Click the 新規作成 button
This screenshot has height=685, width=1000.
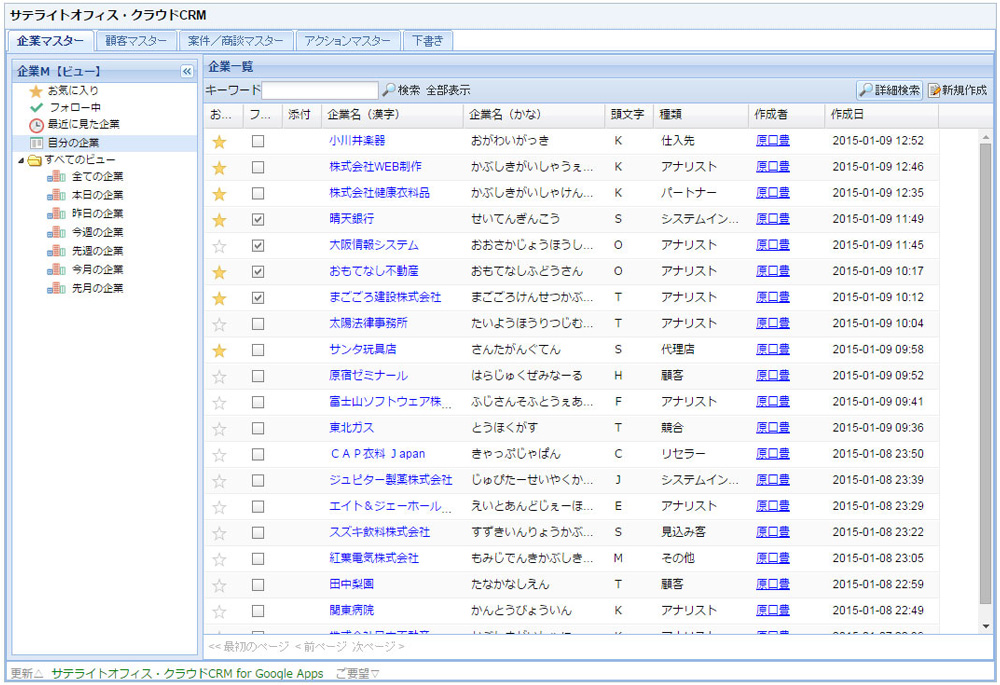(x=957, y=90)
